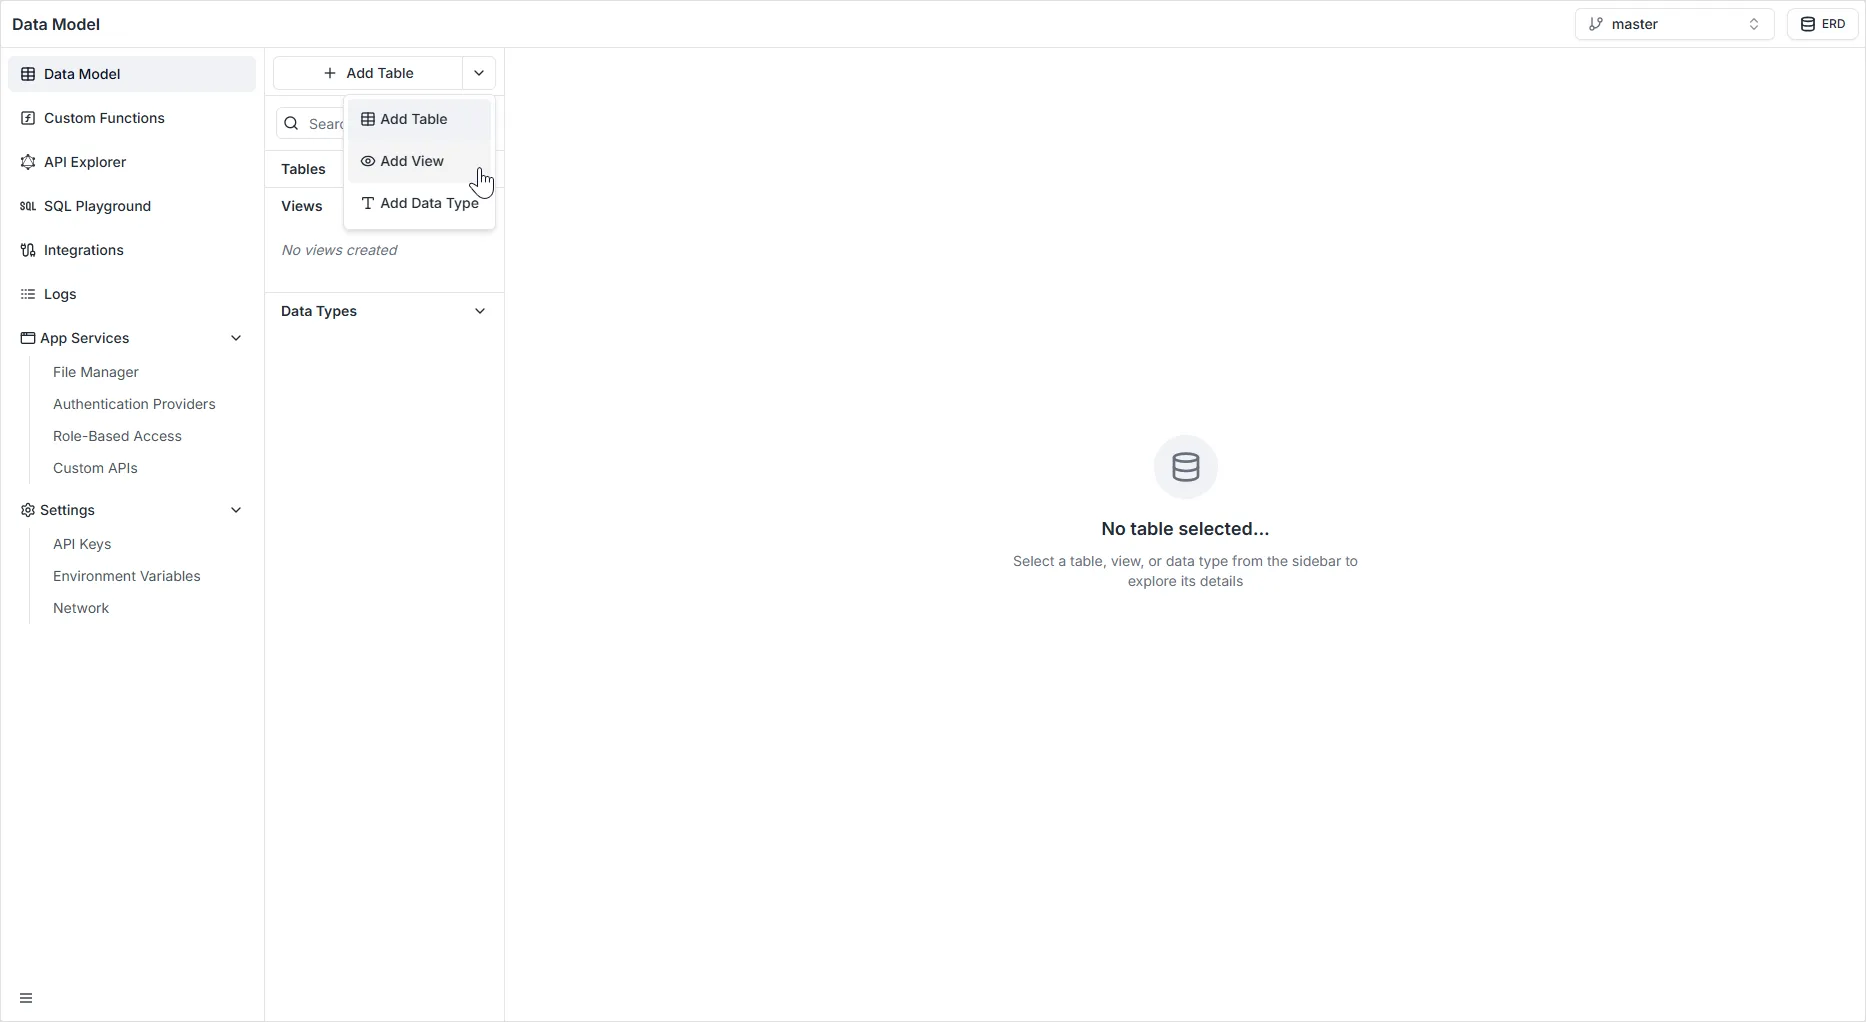
Task: Open the master branch selector
Action: pos(1673,24)
